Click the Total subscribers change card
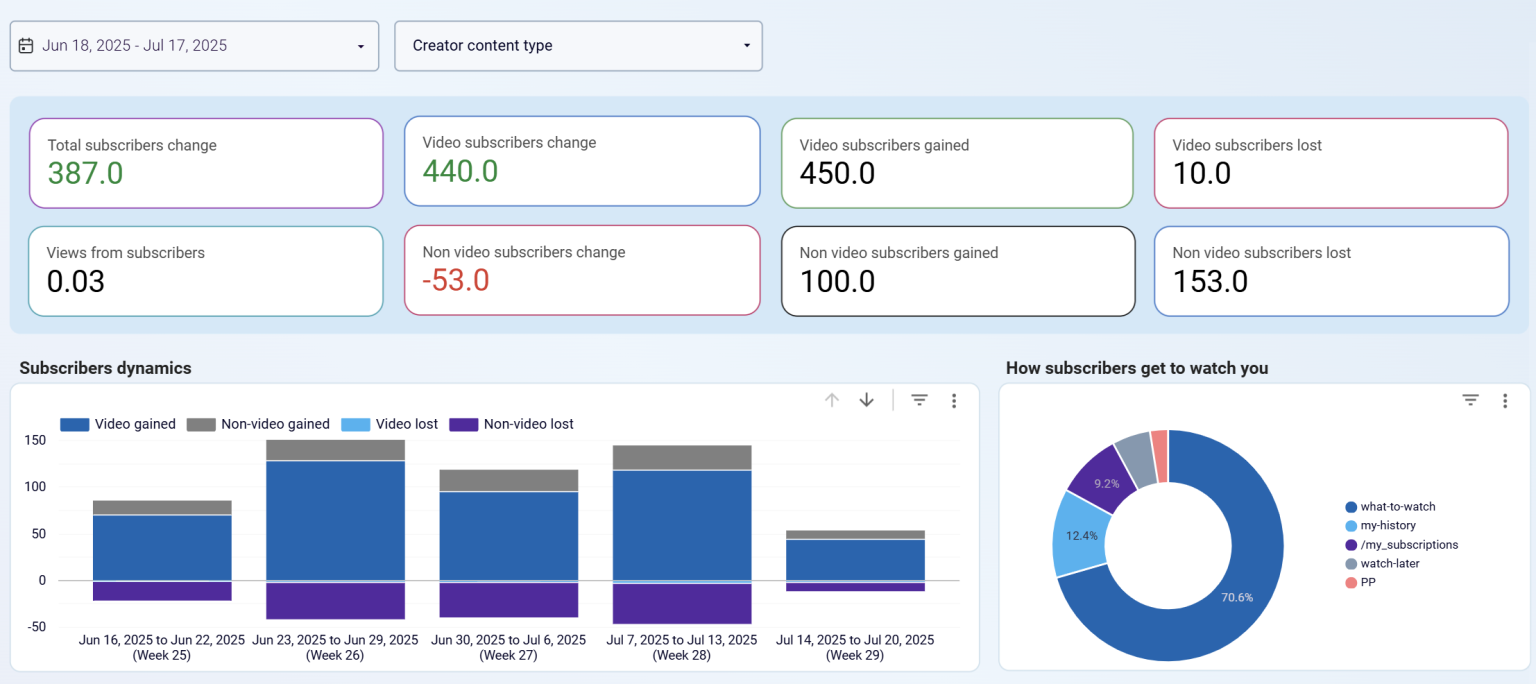The width and height of the screenshot is (1536, 684). (x=205, y=162)
